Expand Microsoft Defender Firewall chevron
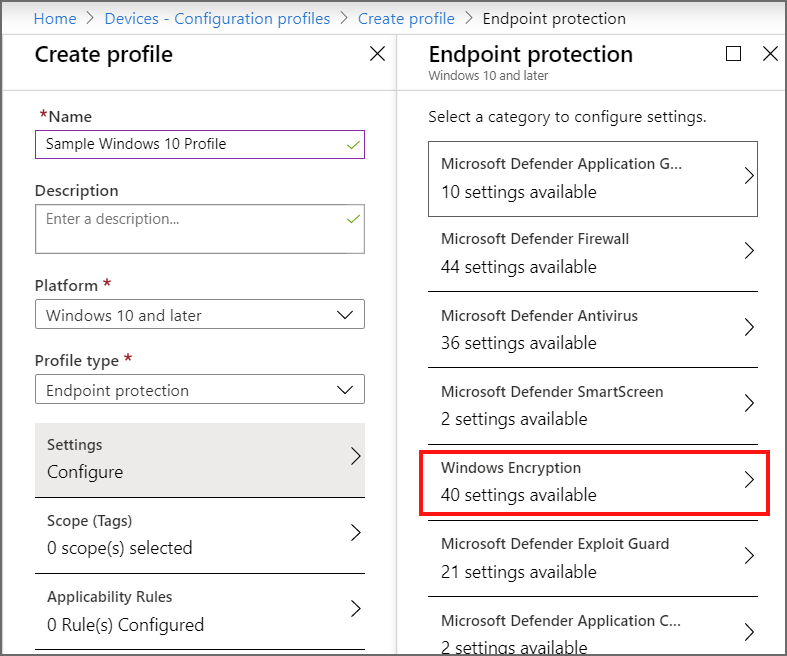Screen dimensions: 787x656 tap(749, 252)
